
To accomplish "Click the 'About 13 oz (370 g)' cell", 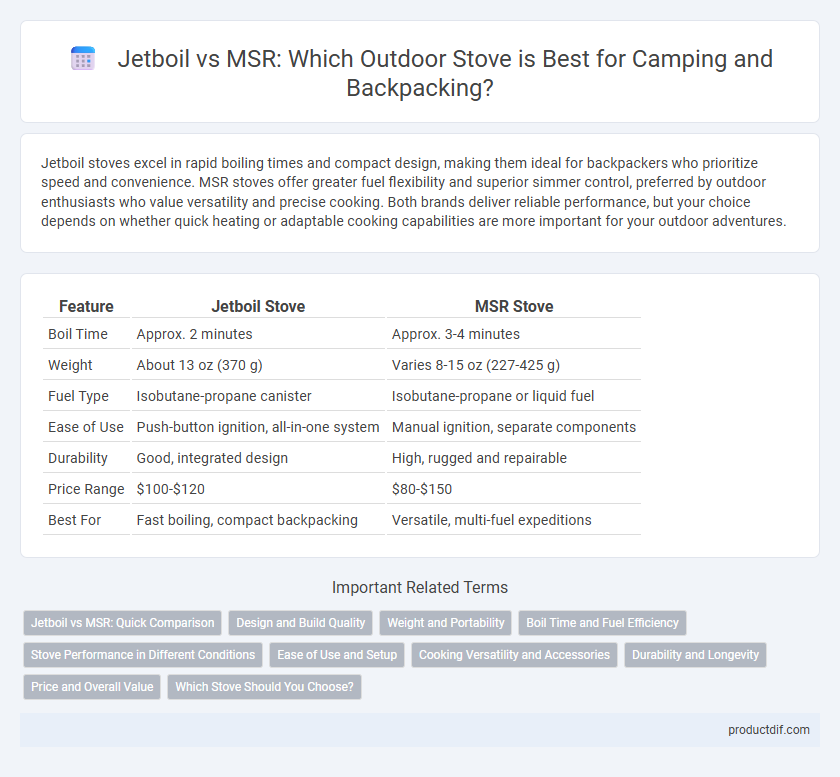I will (258, 365).
